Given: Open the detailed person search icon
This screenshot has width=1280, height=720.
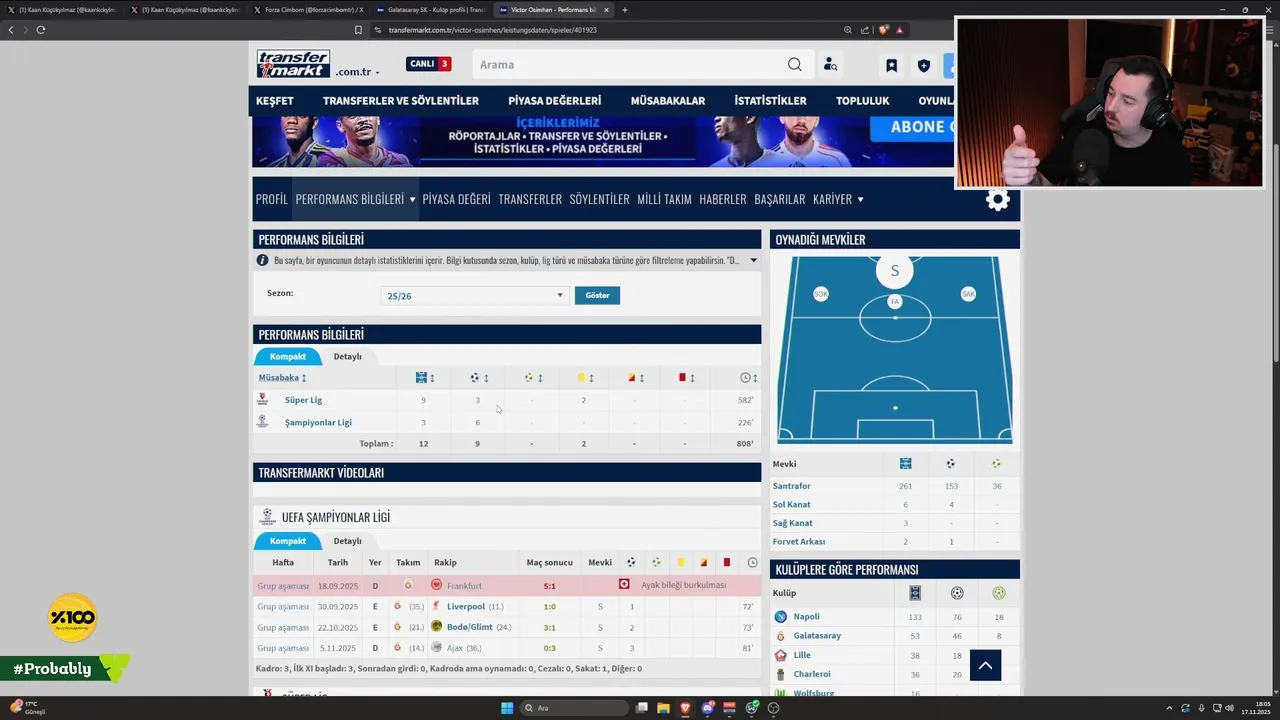Looking at the screenshot, I should [830, 65].
